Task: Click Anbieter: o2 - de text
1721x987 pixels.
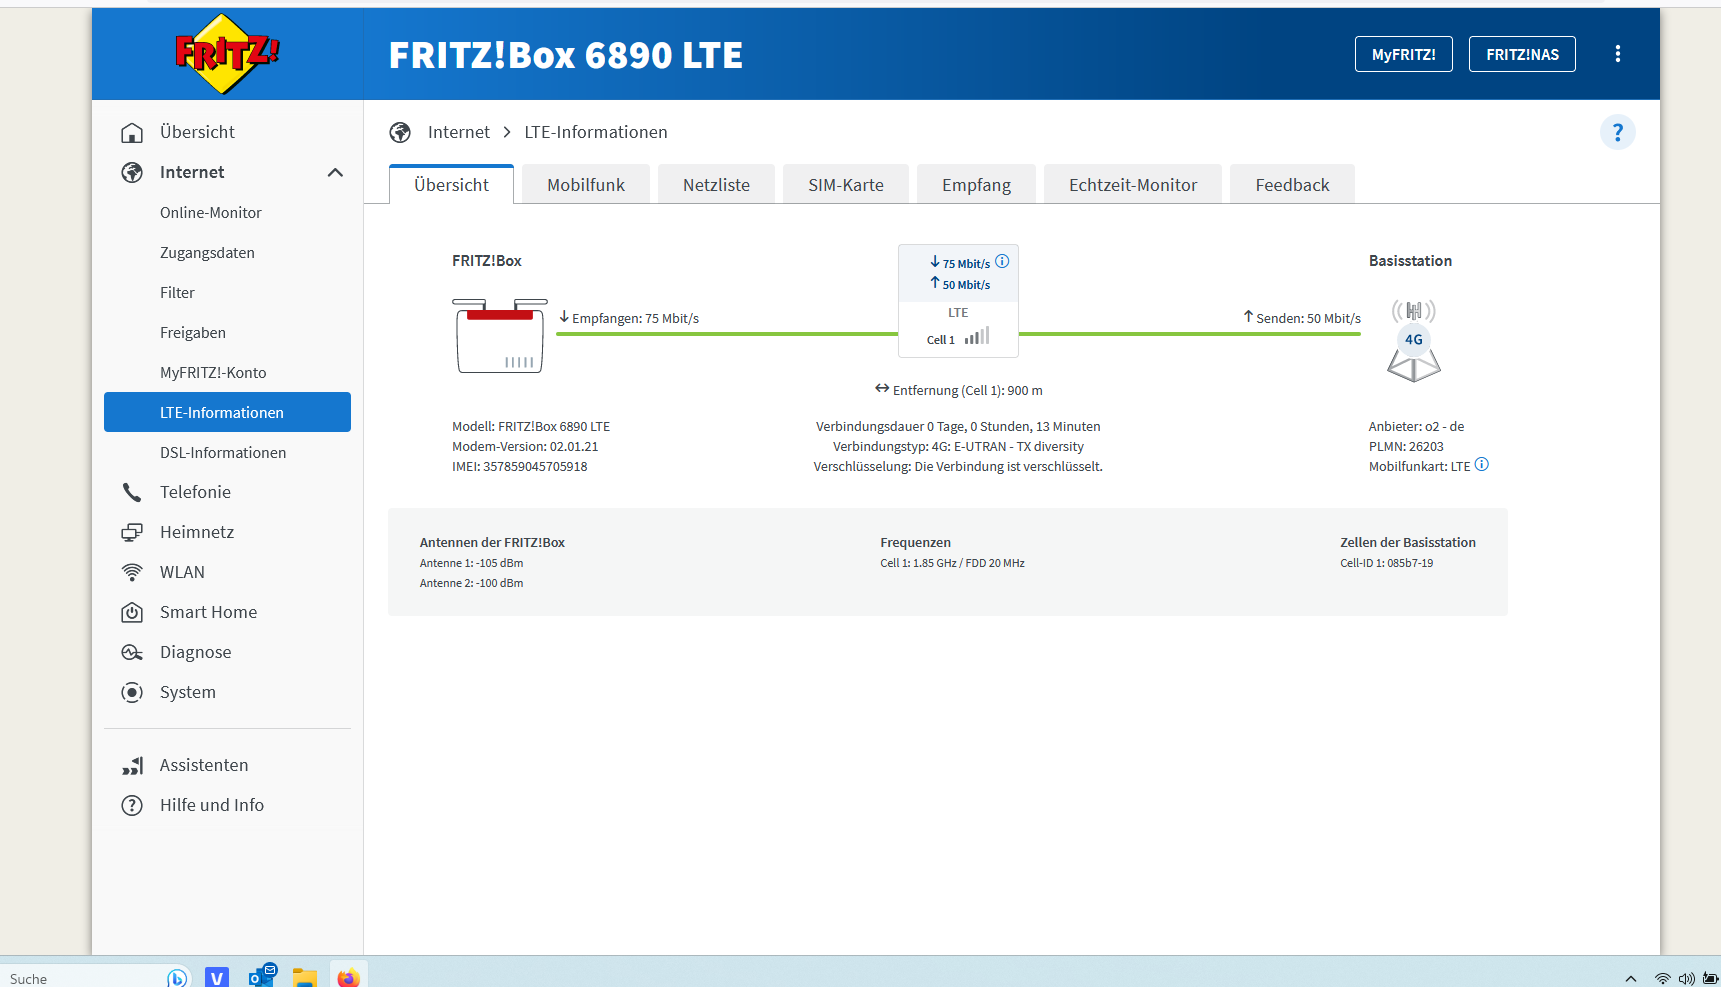Action: 1416,427
